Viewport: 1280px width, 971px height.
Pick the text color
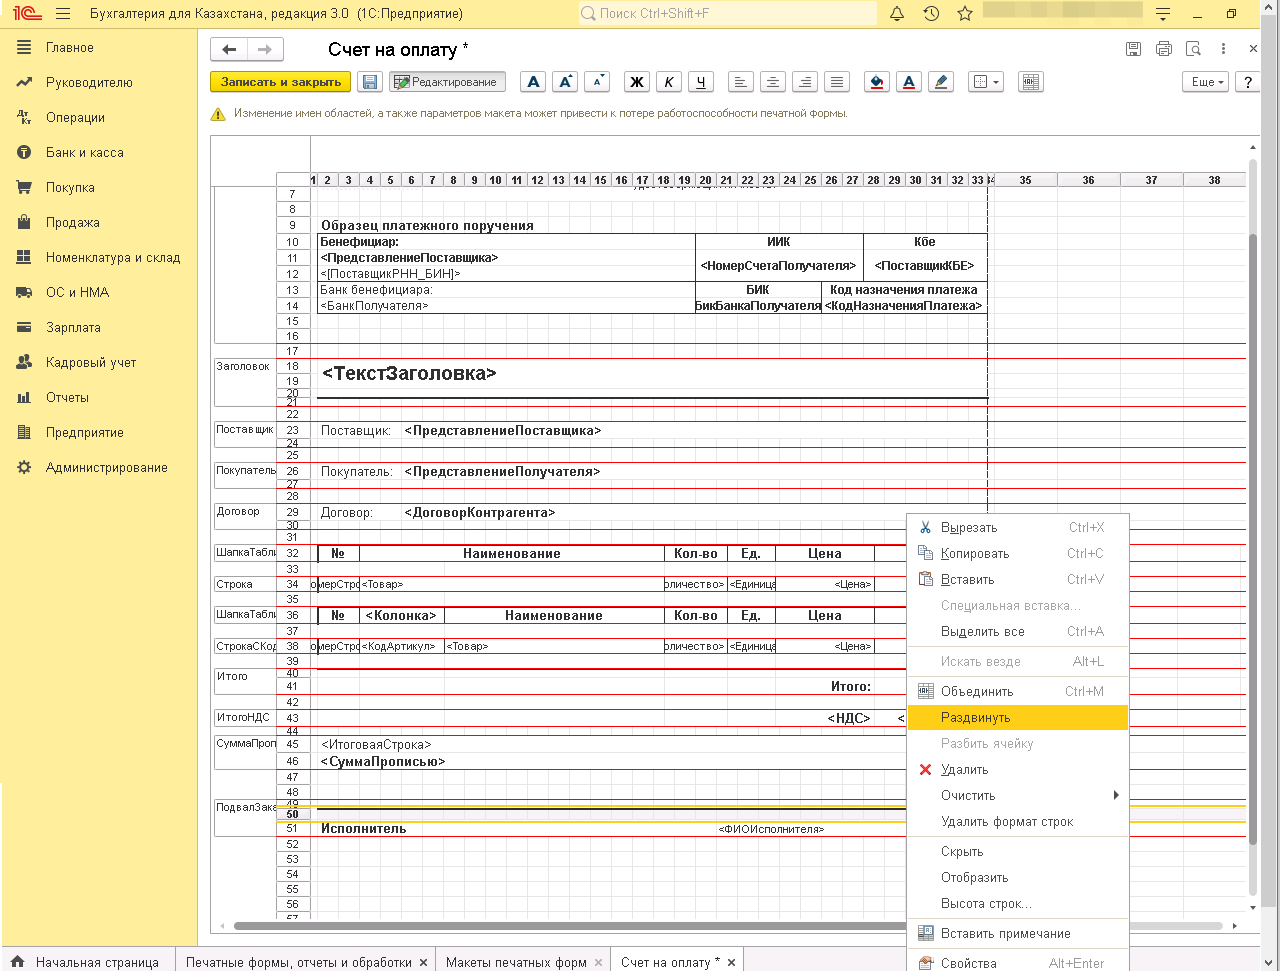(x=909, y=82)
